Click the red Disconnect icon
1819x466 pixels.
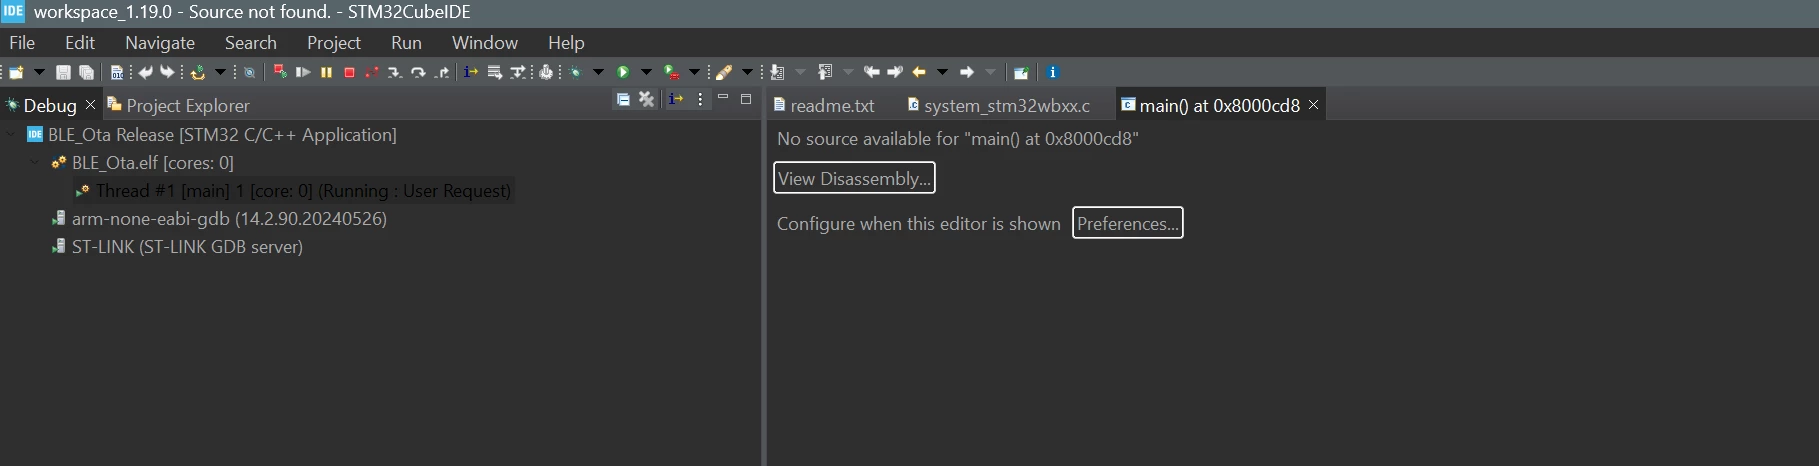pos(372,72)
